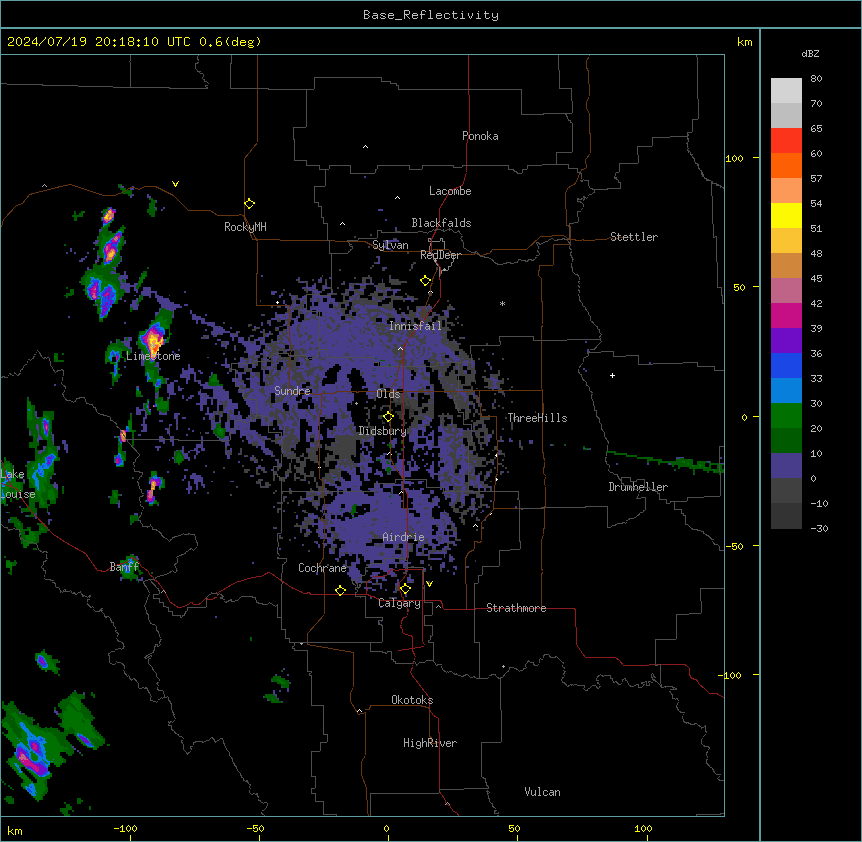Click the Calgary city label
Viewport: 862px width, 842px height.
pyautogui.click(x=399, y=603)
